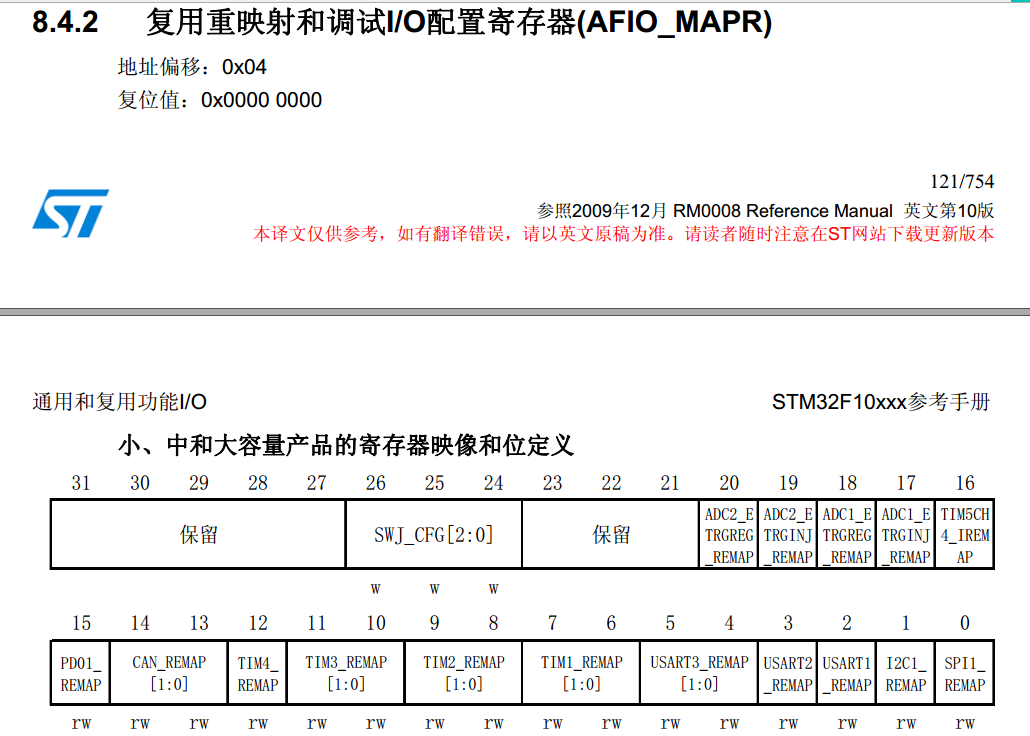
Task: Click the red translation disclaimer text
Action: (x=623, y=235)
